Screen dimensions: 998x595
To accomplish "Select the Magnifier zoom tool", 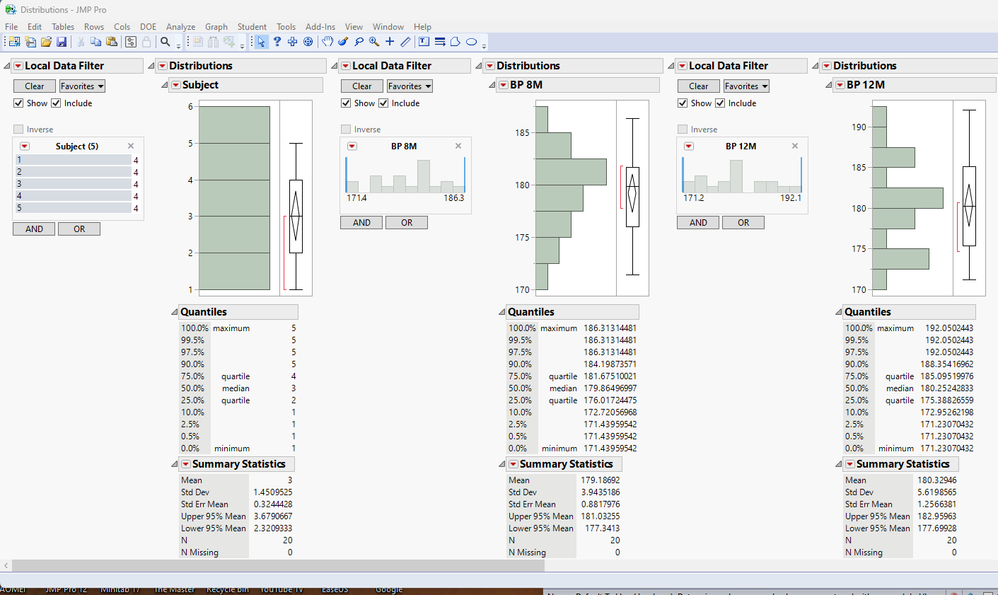I will [x=374, y=42].
